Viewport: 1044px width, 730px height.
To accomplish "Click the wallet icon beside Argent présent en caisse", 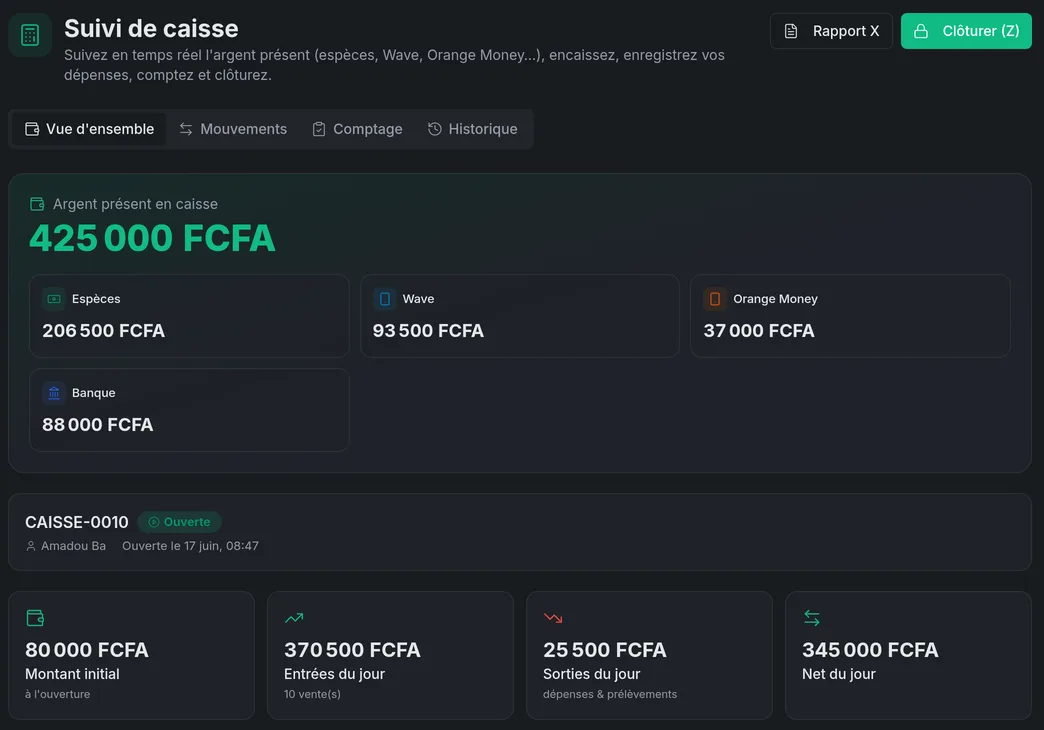I will (x=37, y=204).
